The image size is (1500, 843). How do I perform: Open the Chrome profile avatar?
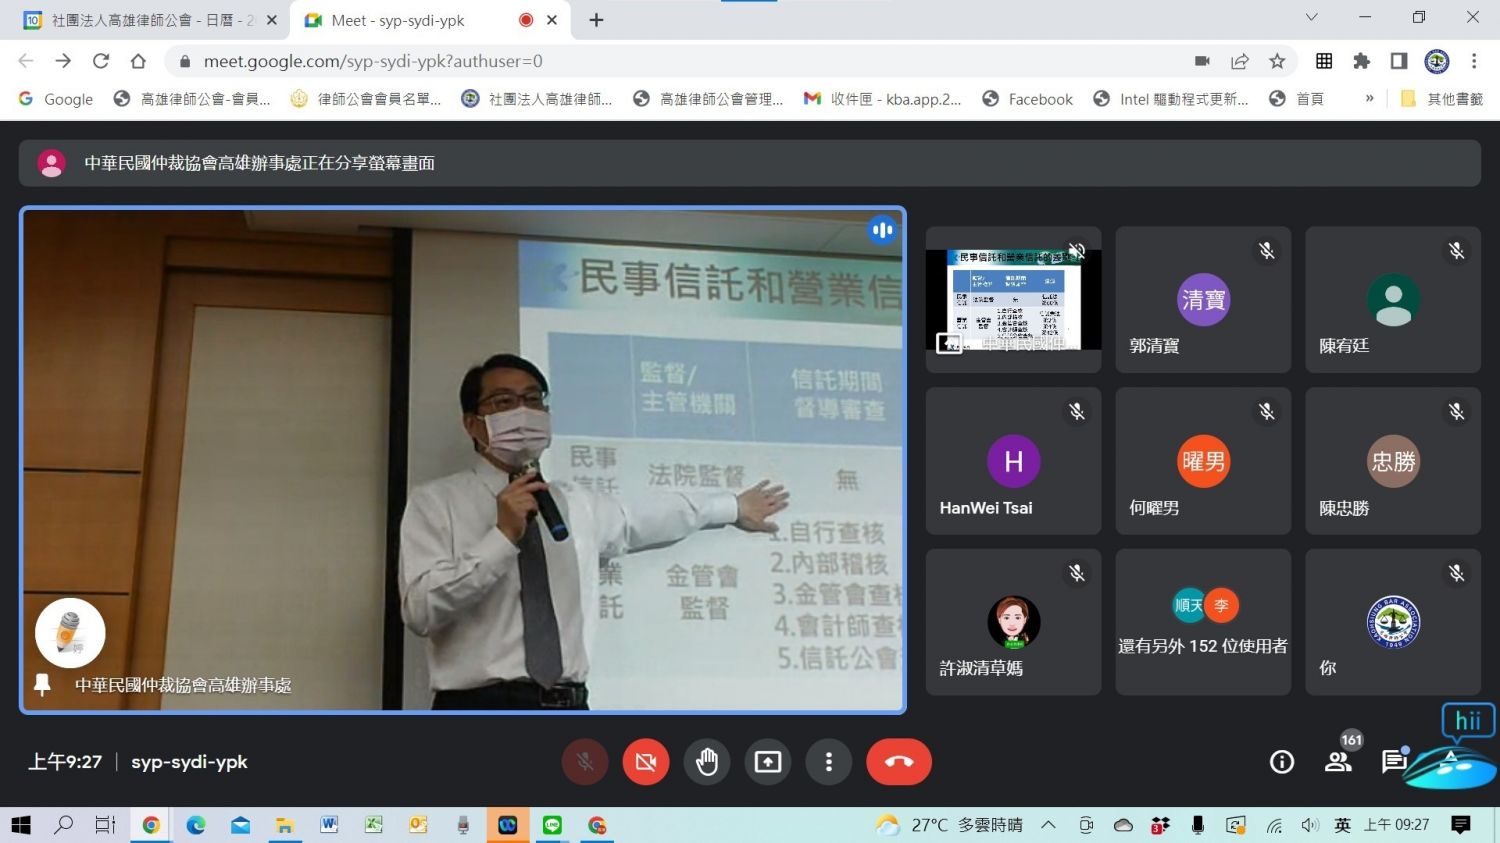click(1437, 61)
